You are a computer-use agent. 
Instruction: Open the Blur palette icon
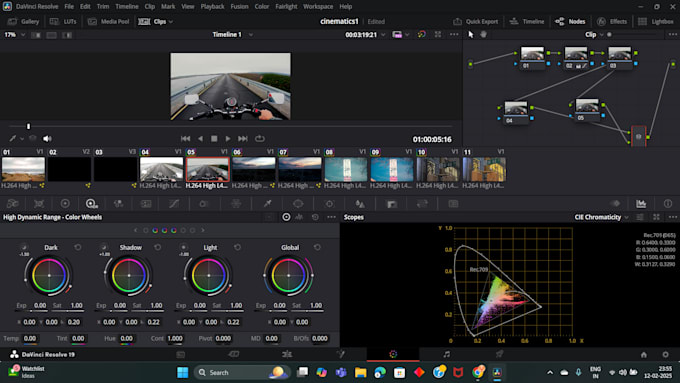click(x=360, y=203)
